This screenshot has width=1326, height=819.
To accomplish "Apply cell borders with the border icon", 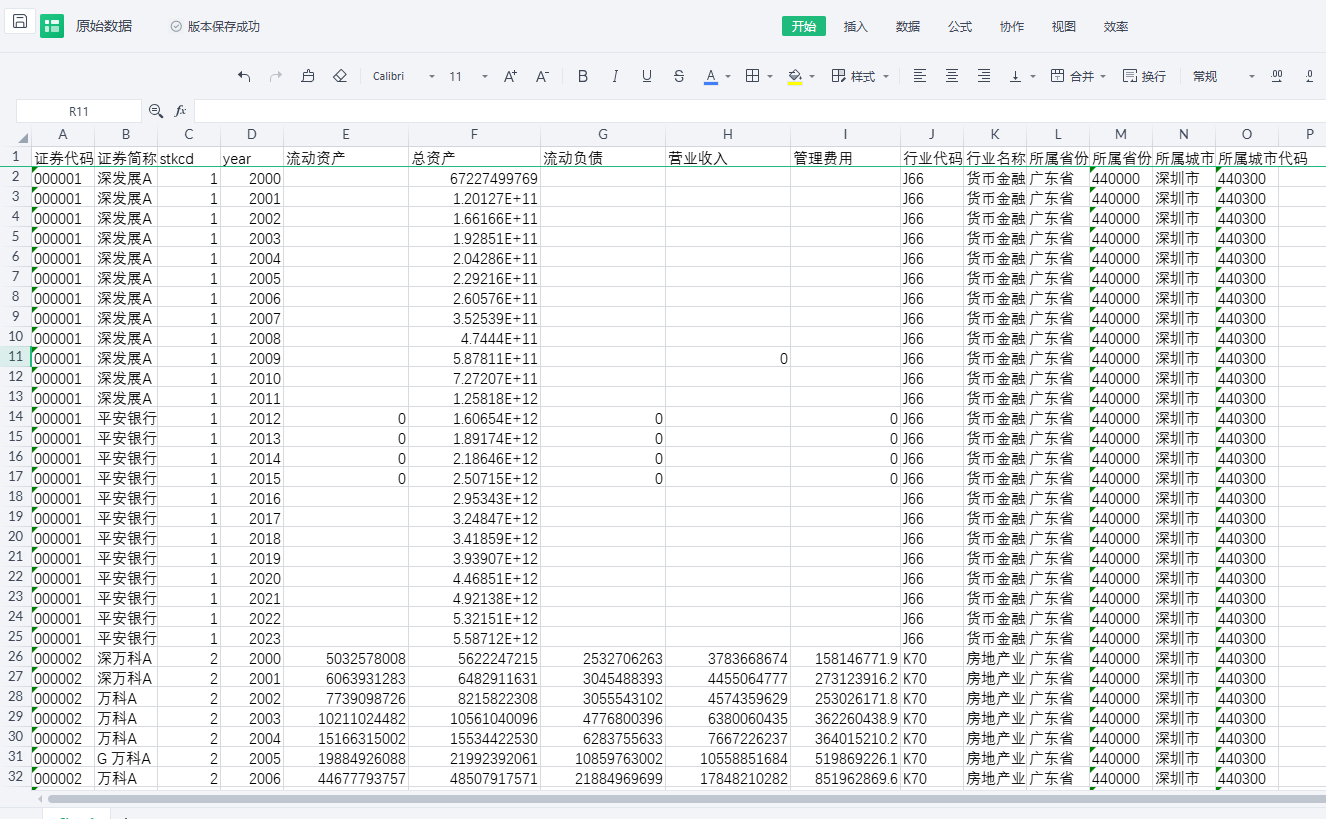I will 753,76.
